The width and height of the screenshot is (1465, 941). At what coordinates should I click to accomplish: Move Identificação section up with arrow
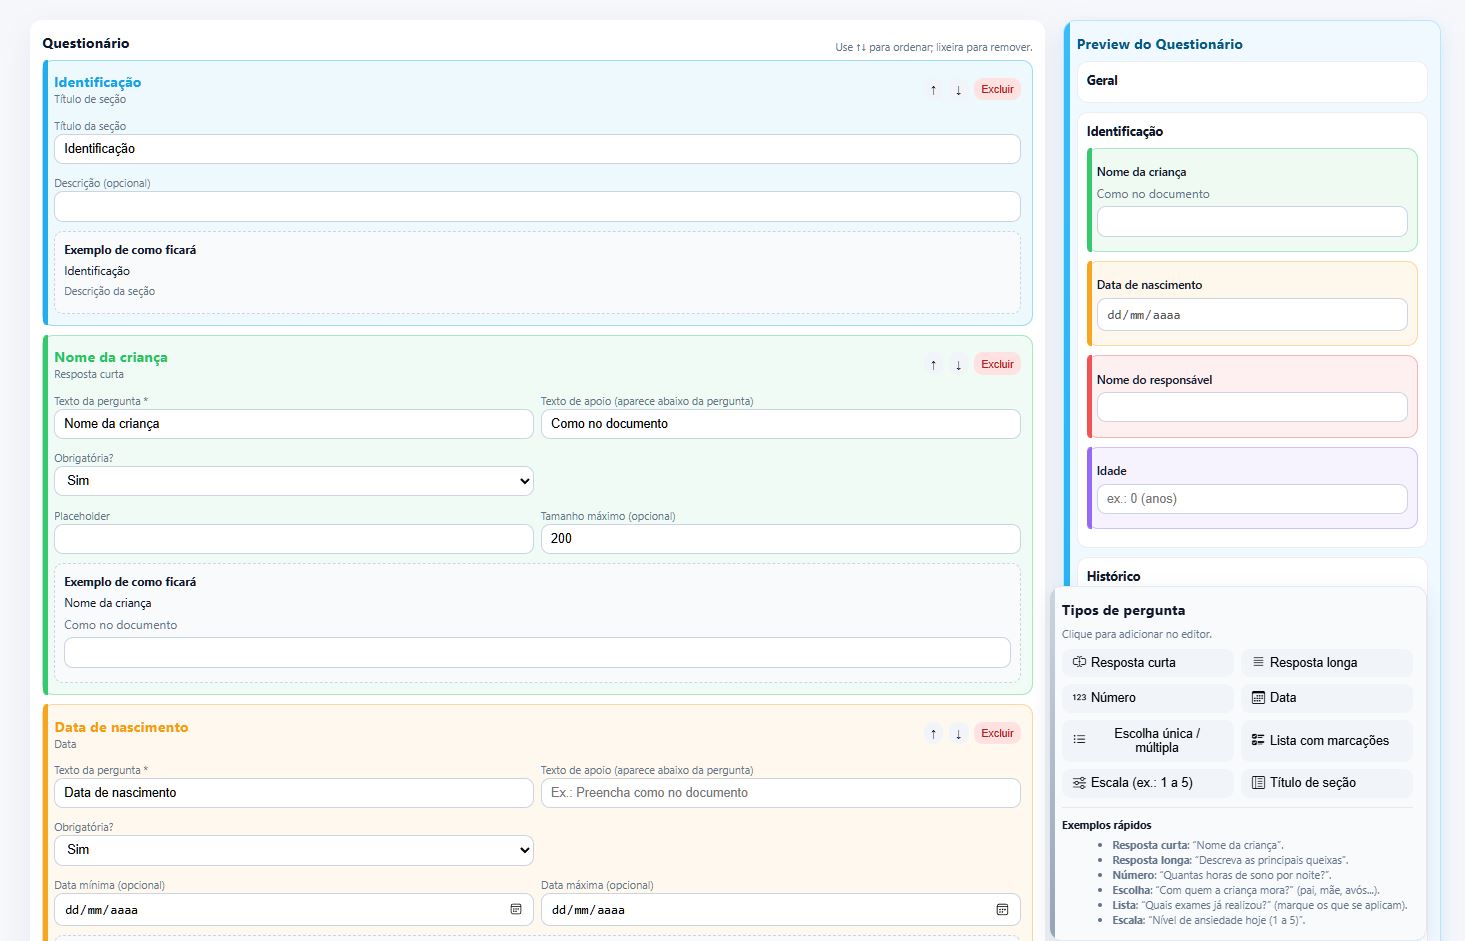tap(933, 90)
